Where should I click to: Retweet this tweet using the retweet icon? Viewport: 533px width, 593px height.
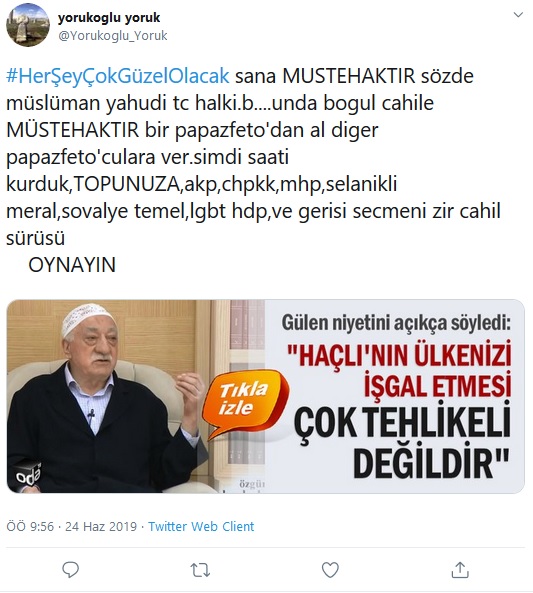tap(200, 570)
